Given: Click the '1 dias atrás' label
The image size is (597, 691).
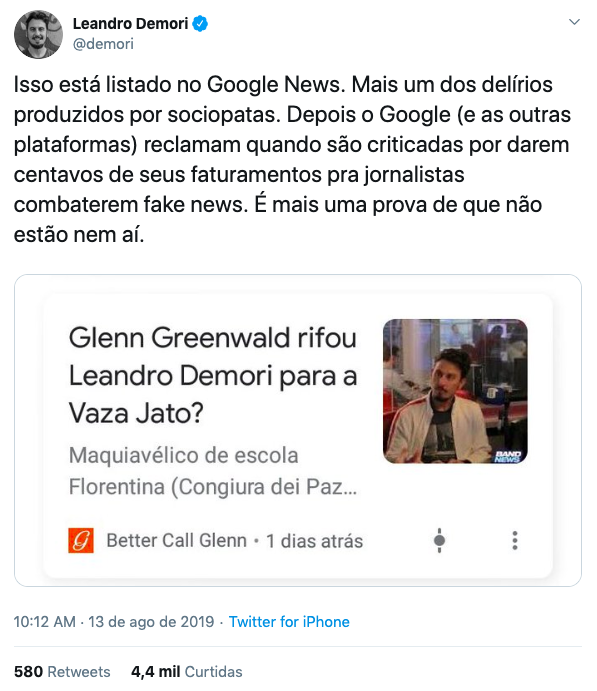Looking at the screenshot, I should point(315,541).
